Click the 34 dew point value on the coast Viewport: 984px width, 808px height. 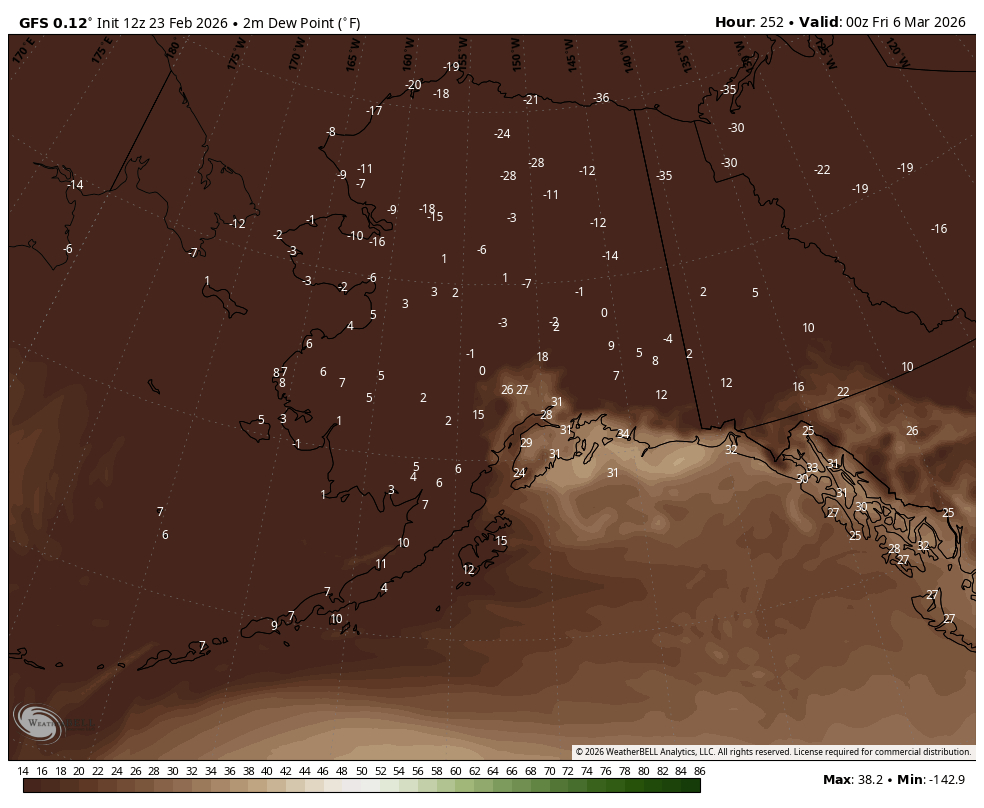[623, 434]
